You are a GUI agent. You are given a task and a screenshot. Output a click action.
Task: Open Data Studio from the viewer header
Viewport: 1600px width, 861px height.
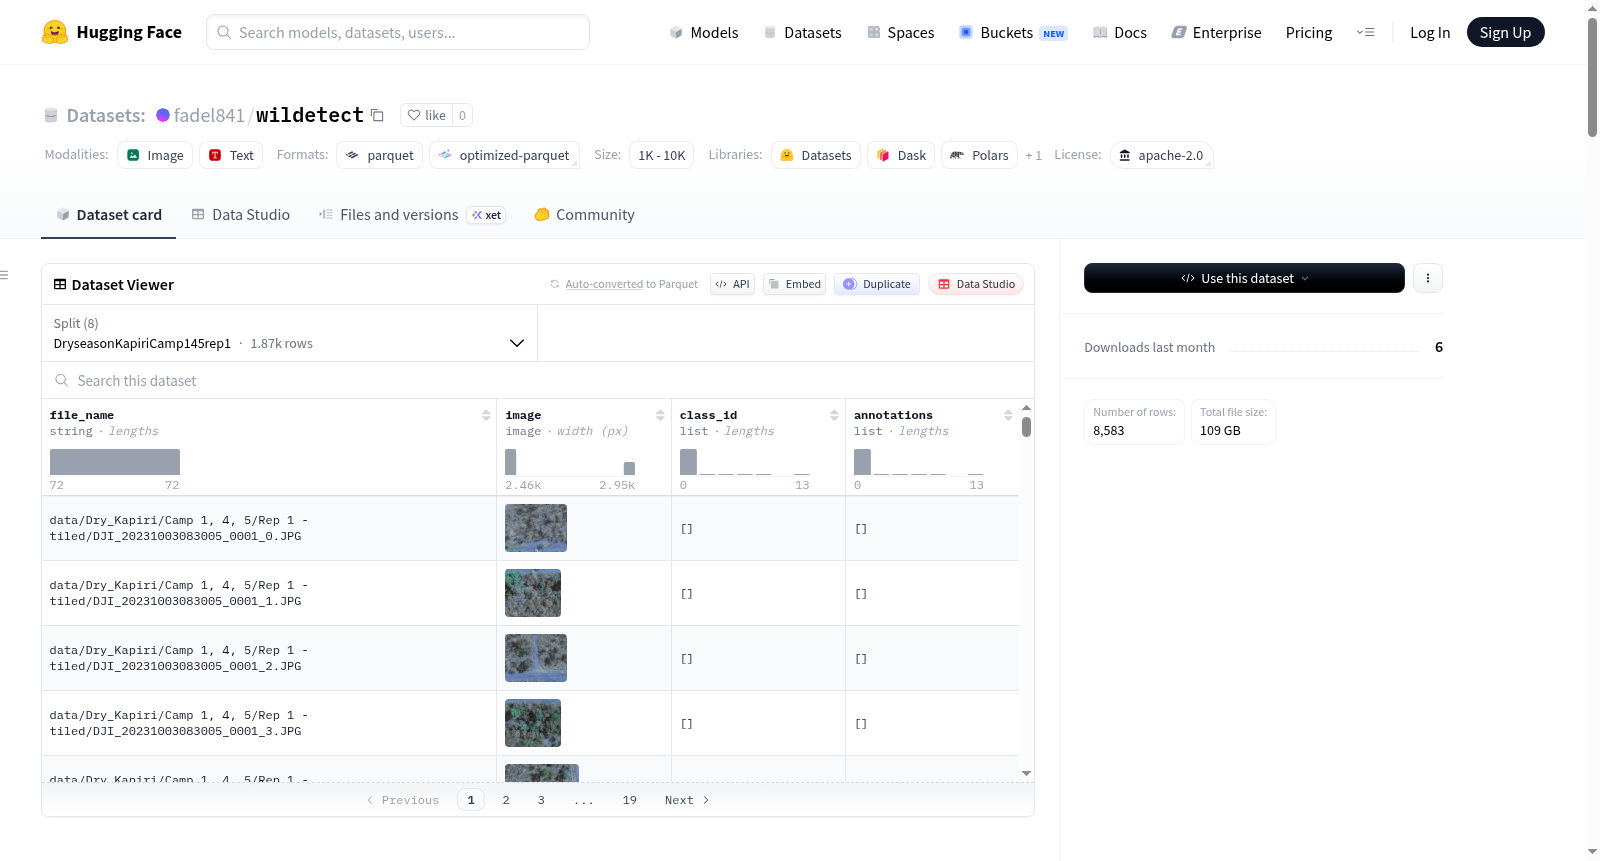(x=976, y=284)
